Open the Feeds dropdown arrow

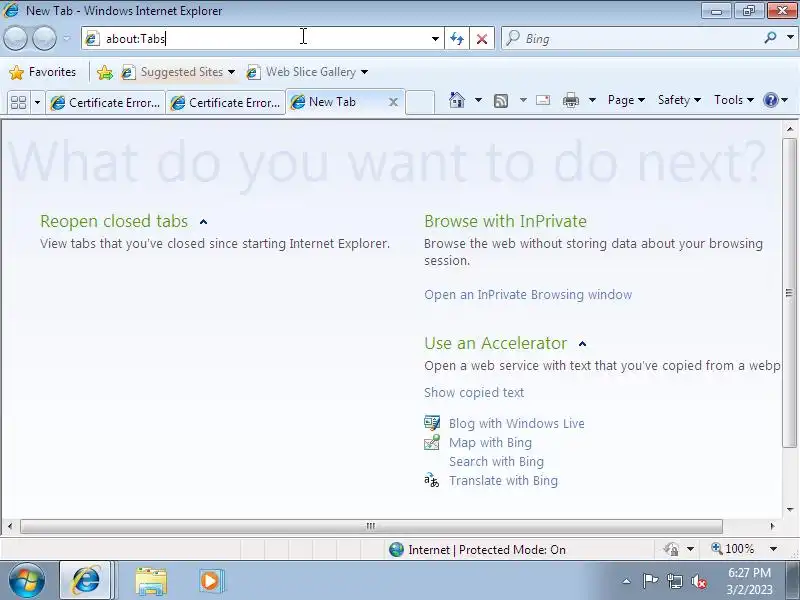pyautogui.click(x=523, y=100)
